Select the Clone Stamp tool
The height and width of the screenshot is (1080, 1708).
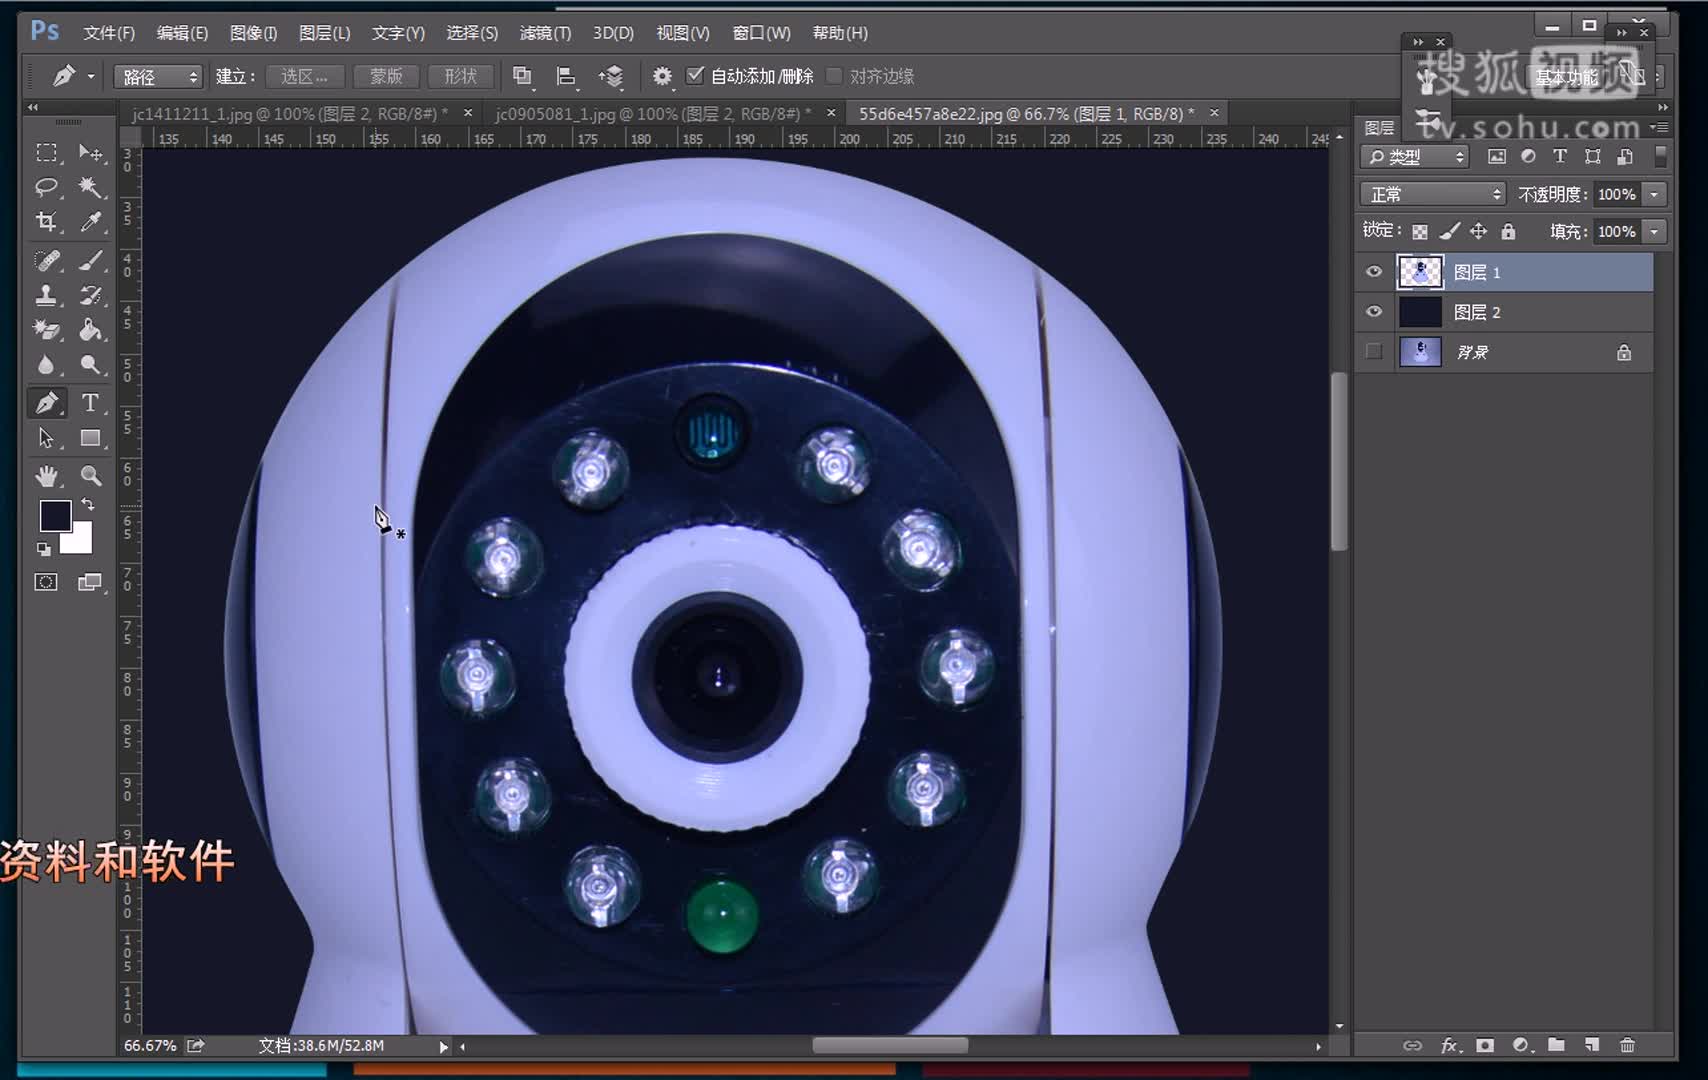tap(46, 295)
